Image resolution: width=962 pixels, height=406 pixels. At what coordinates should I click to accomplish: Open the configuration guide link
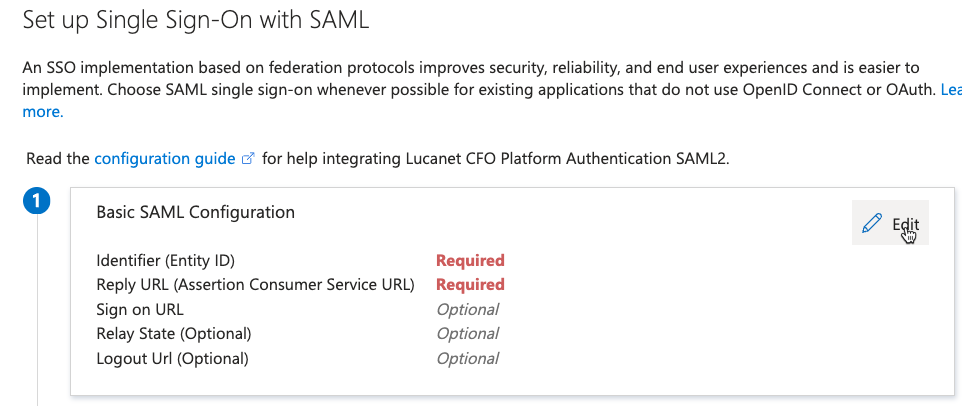click(165, 158)
